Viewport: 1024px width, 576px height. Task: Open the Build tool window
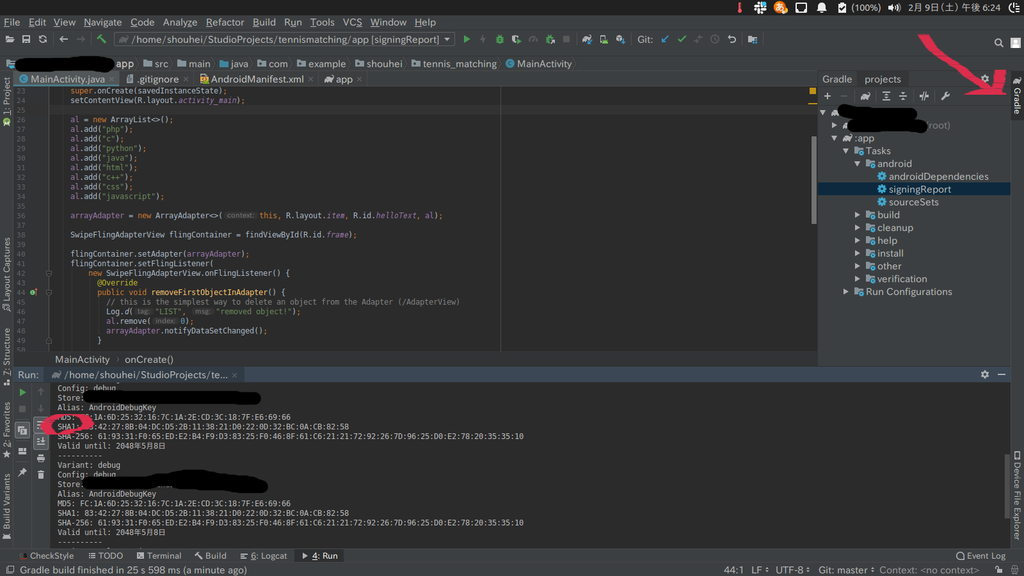coord(210,556)
